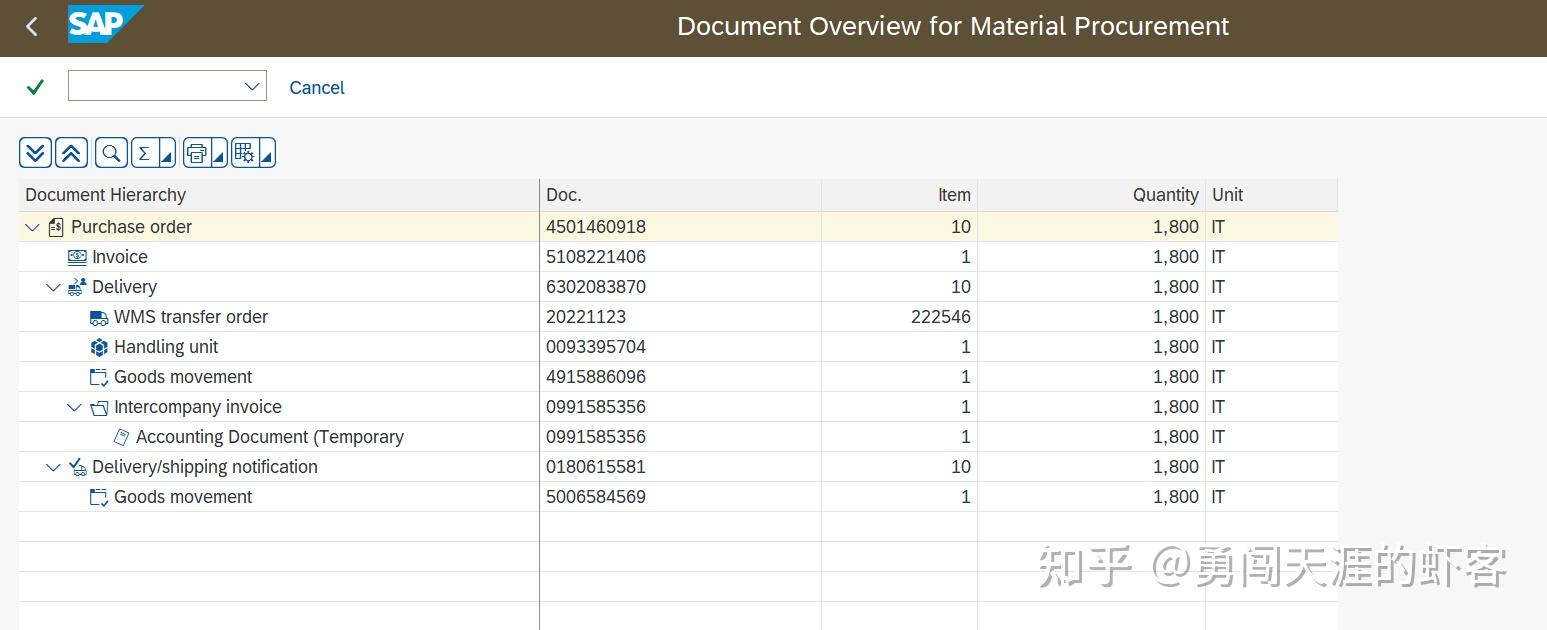Click the Invoice icon in the hierarchy
1547x630 pixels.
pos(78,257)
